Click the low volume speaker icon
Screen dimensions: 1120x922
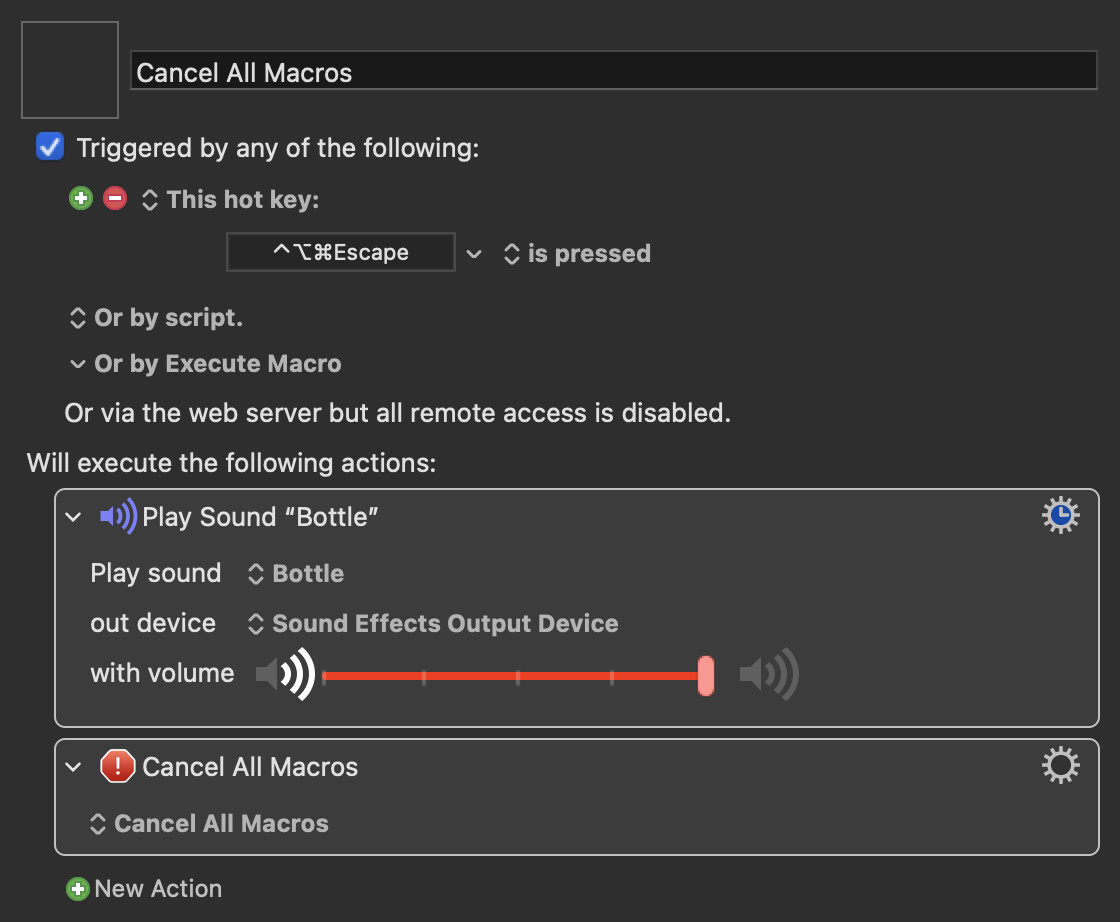pyautogui.click(x=285, y=673)
